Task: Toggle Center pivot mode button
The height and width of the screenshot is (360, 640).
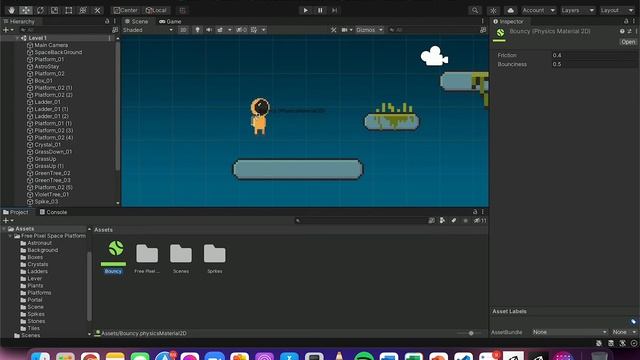Action: (x=126, y=10)
